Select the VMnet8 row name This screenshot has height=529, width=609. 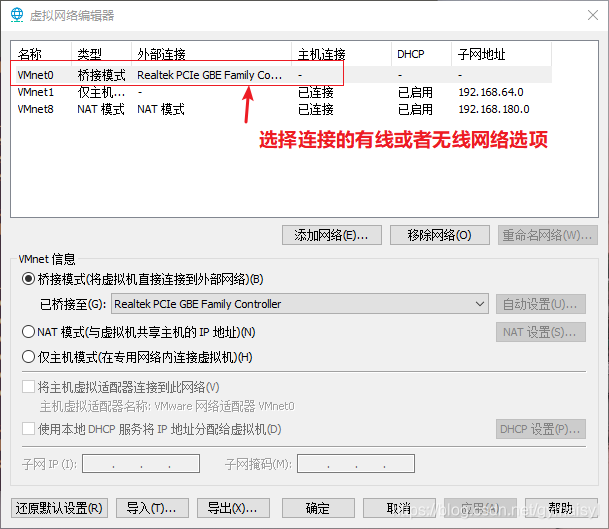coord(35,109)
